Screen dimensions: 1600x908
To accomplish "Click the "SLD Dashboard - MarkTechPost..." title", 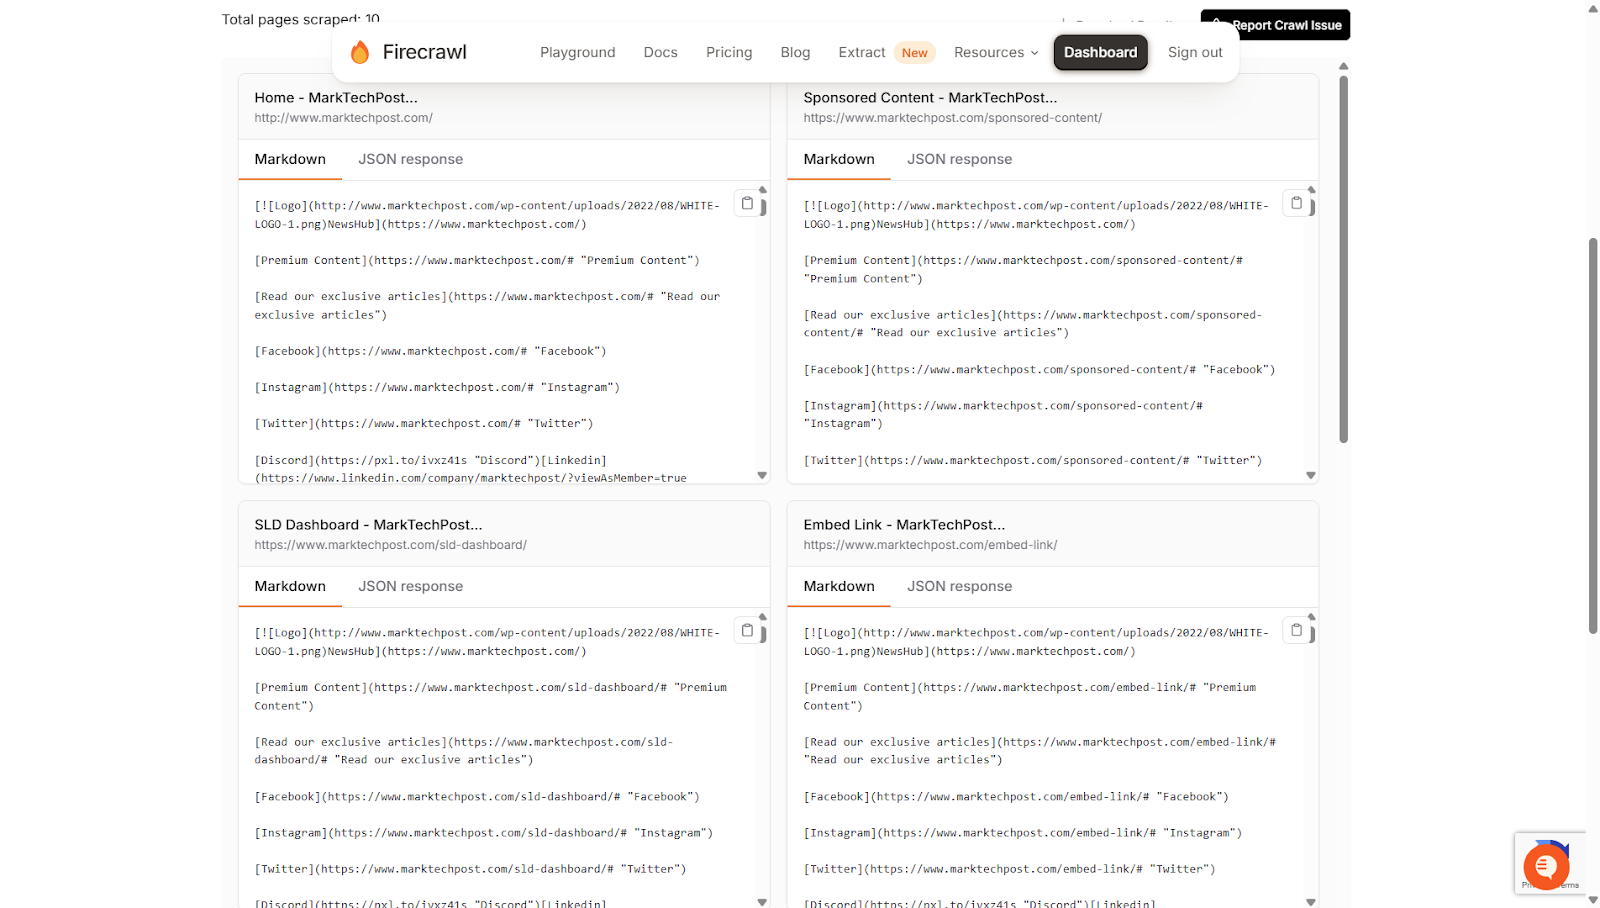I will point(368,524).
